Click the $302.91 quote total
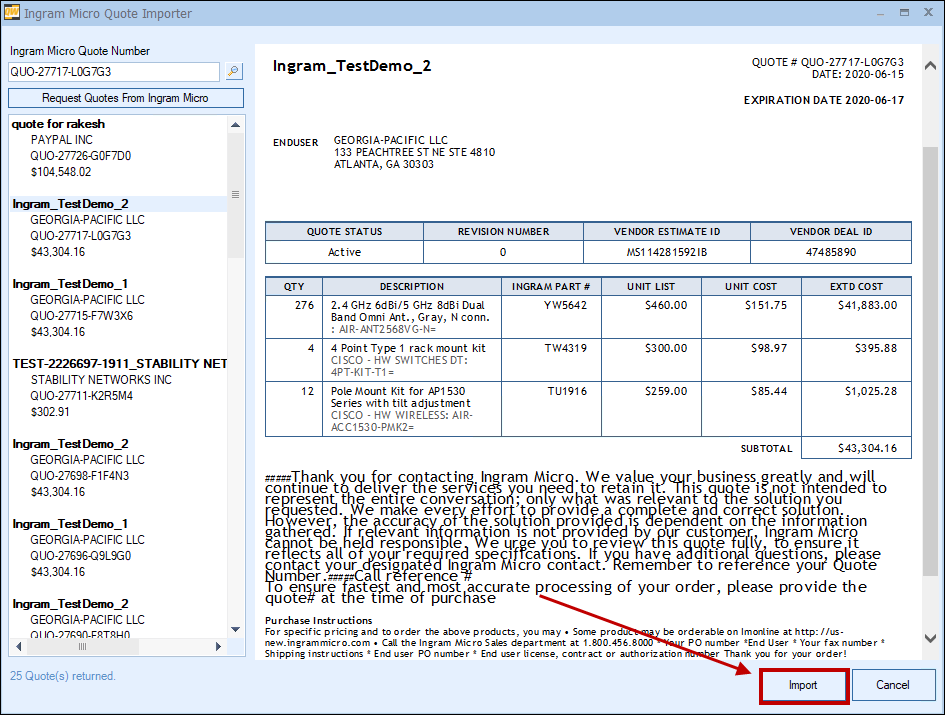This screenshot has height=715, width=945. (x=50, y=412)
